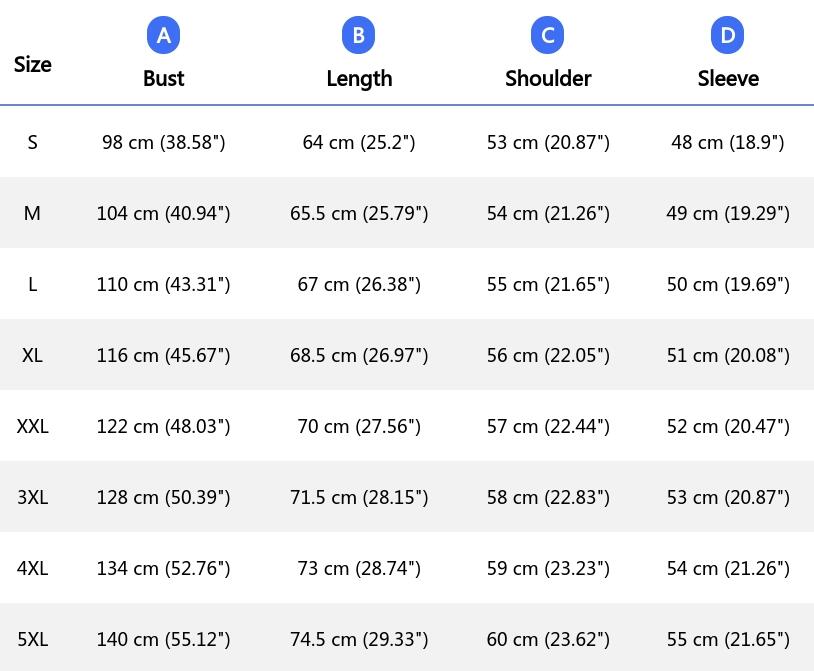Click the blue C circle icon
Viewport: 814px width, 671px height.
547,35
